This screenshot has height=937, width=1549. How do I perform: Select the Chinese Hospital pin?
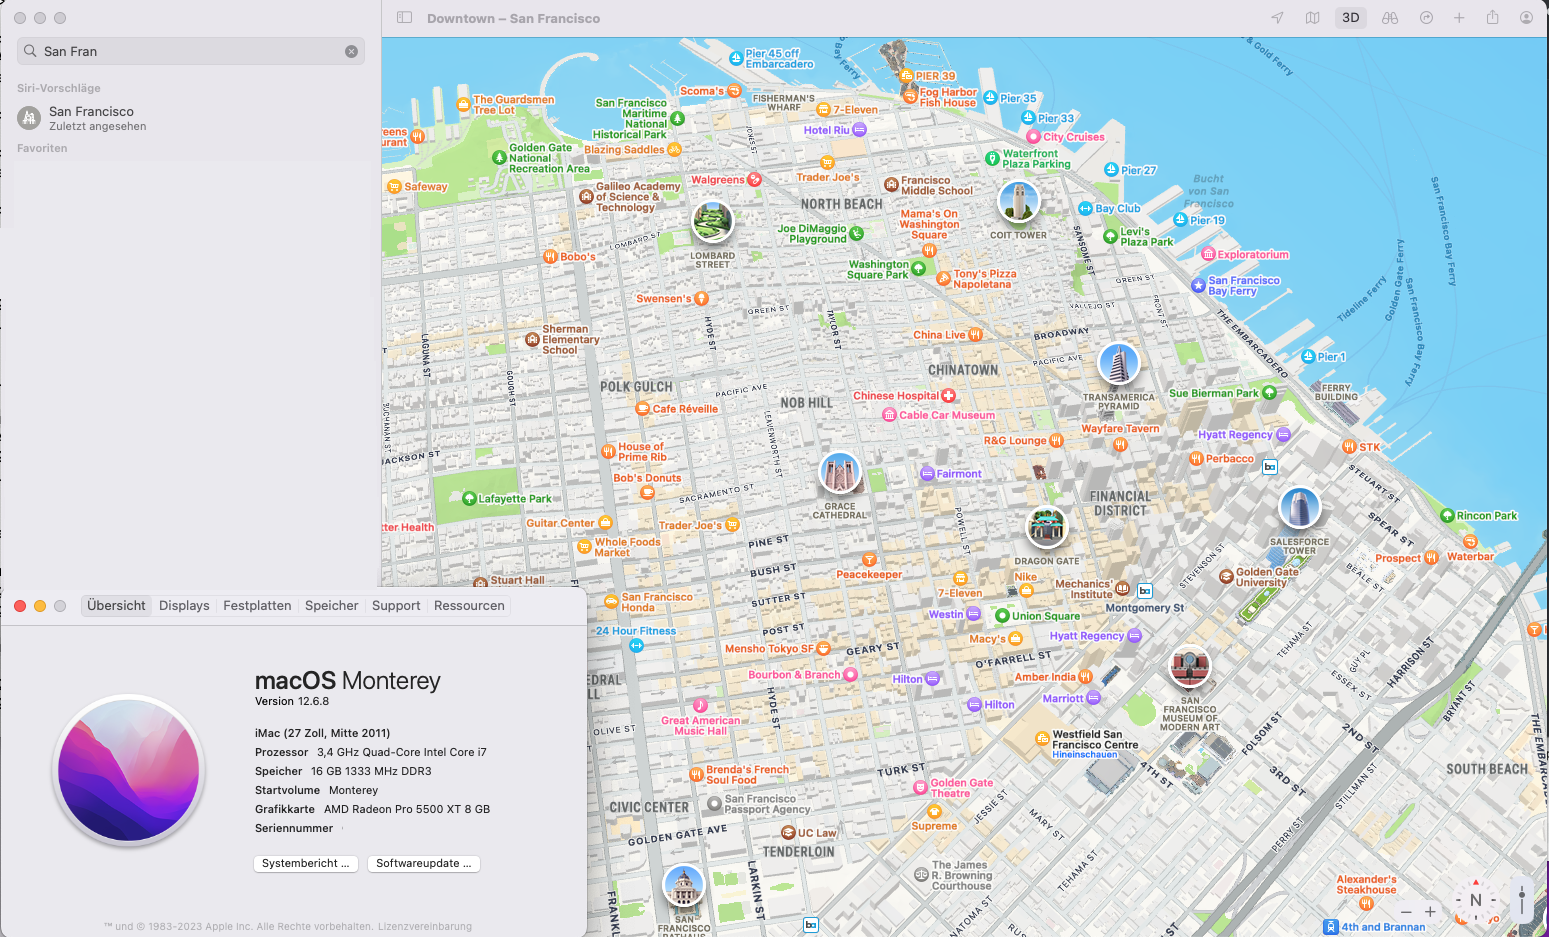coord(948,396)
